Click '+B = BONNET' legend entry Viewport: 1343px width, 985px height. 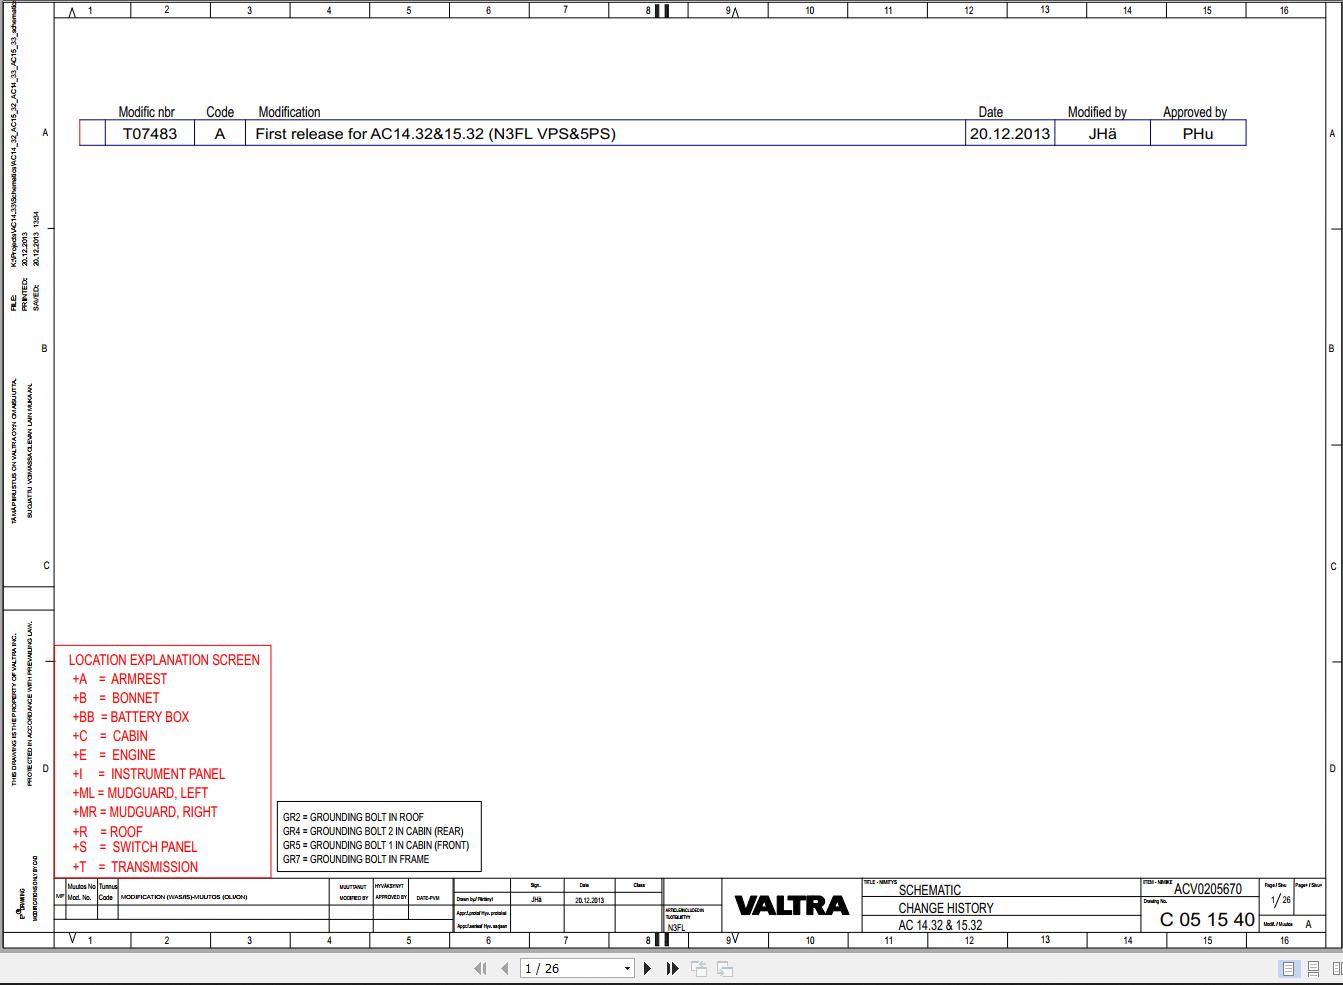click(x=115, y=698)
